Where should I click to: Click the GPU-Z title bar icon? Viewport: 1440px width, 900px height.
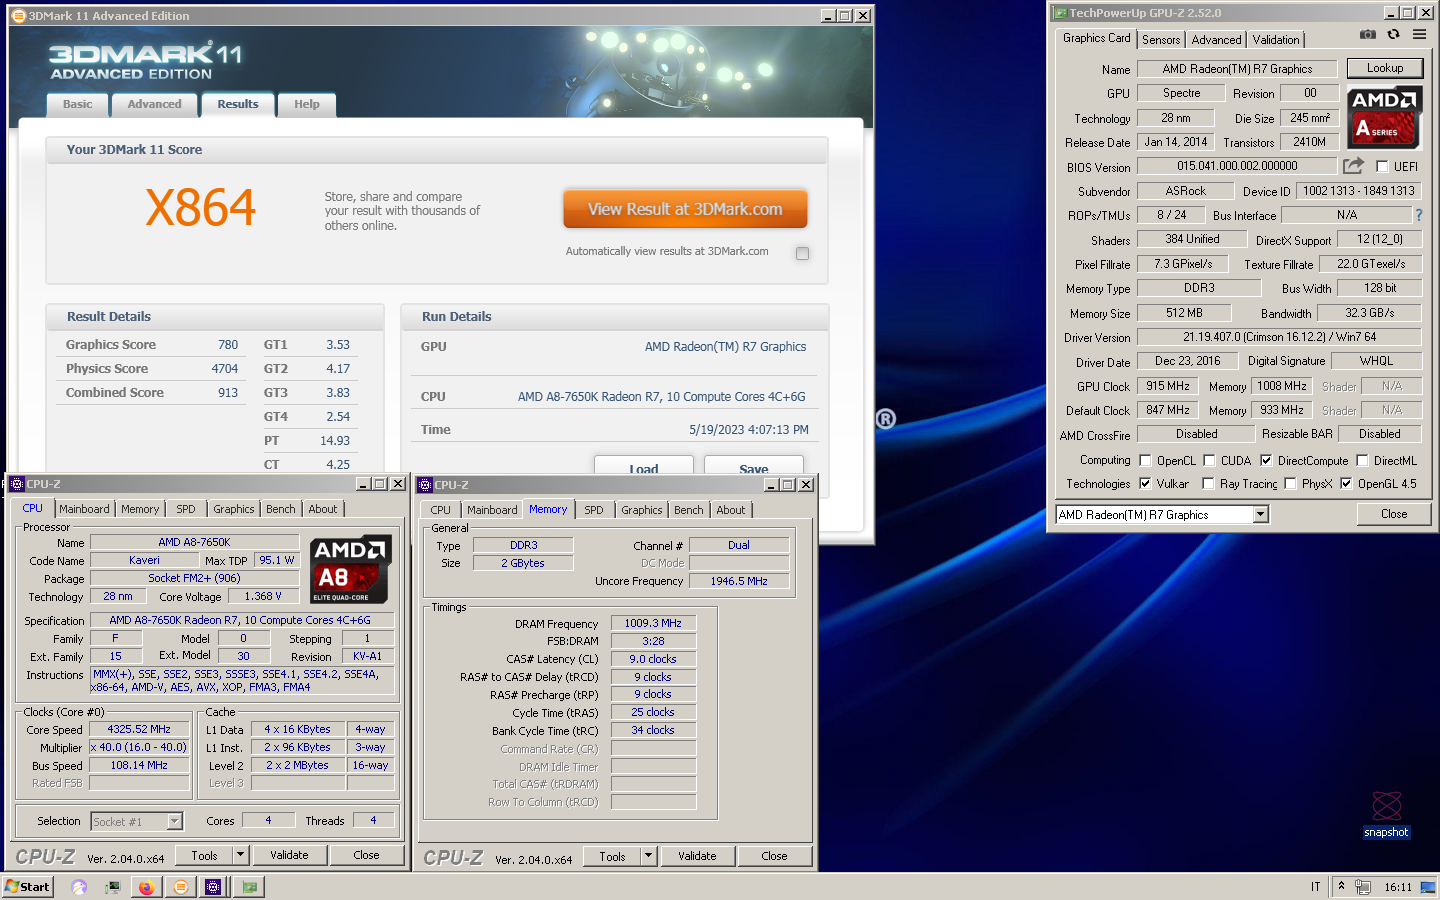(x=1060, y=13)
